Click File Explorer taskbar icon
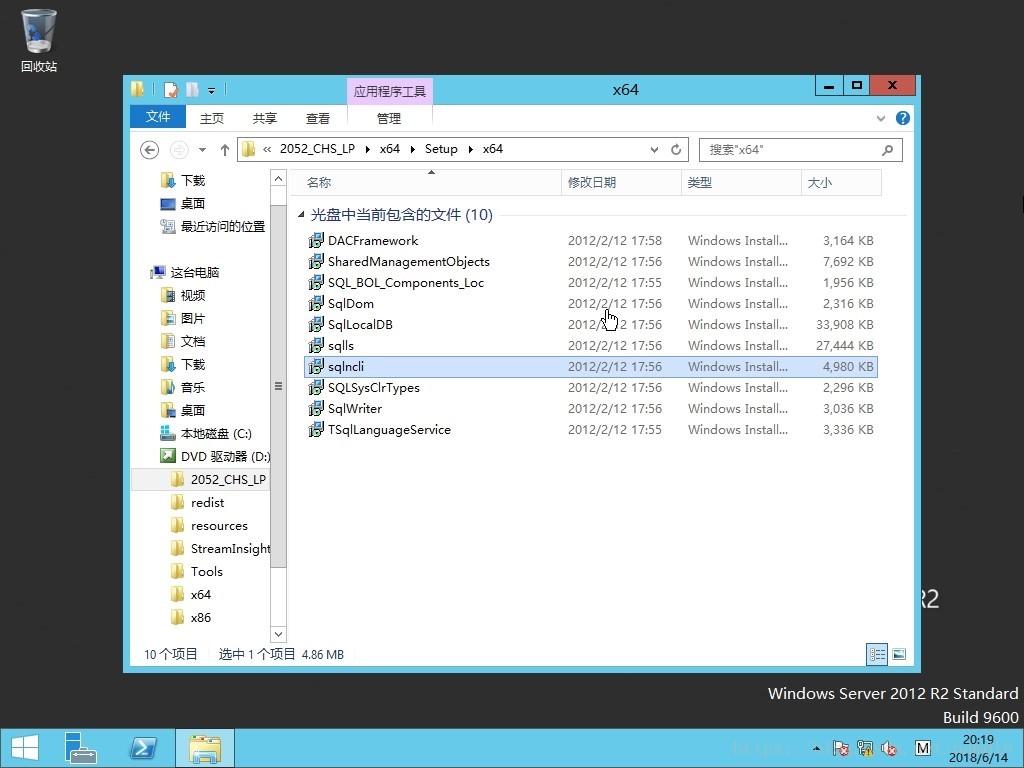Image resolution: width=1024 pixels, height=768 pixels. (204, 748)
